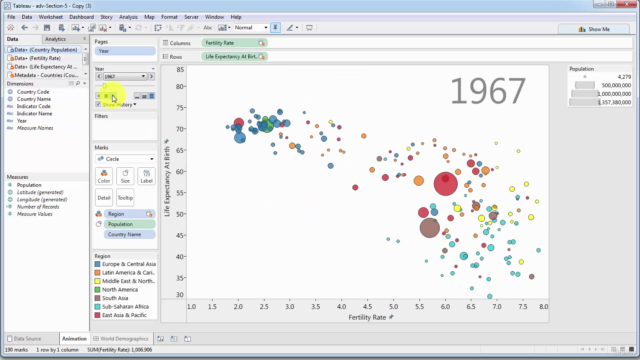Click the Sort Descending icon

180,28
